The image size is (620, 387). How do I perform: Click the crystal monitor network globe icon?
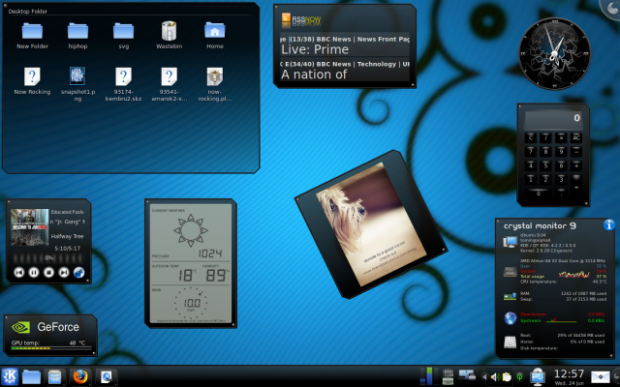click(510, 318)
